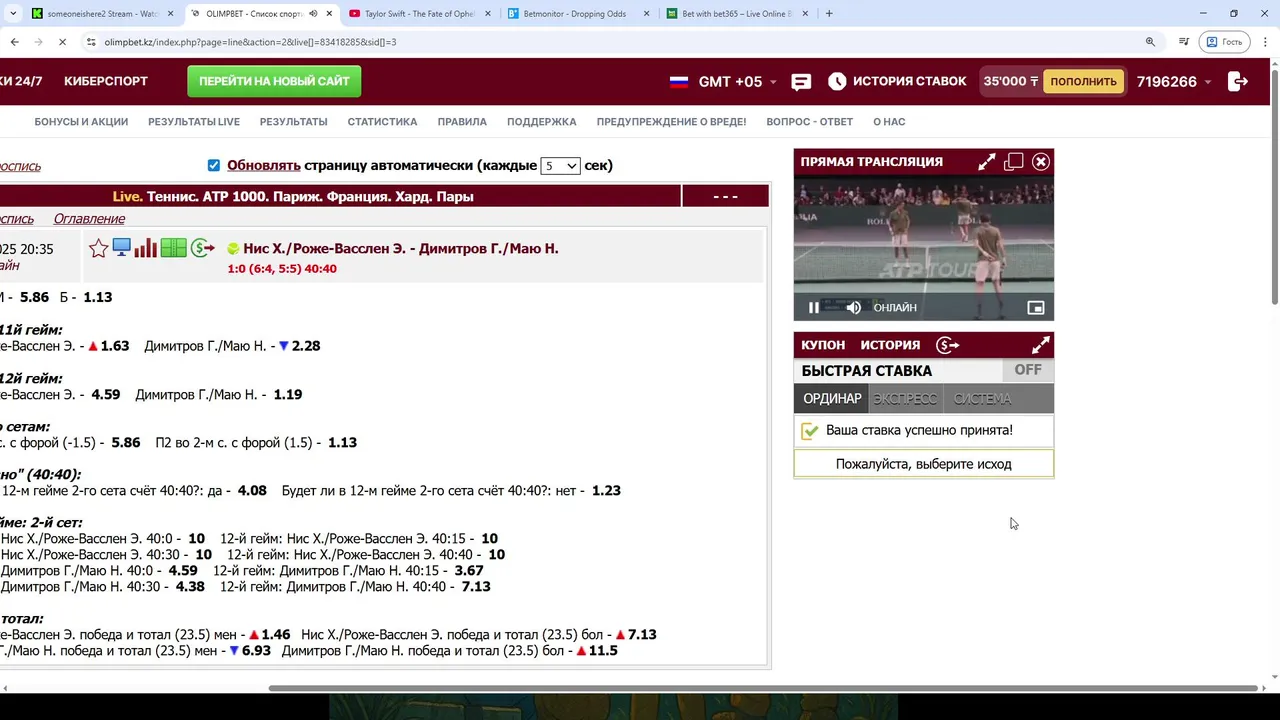Open the chat message icon in the header
The width and height of the screenshot is (1280, 720).
click(x=801, y=82)
